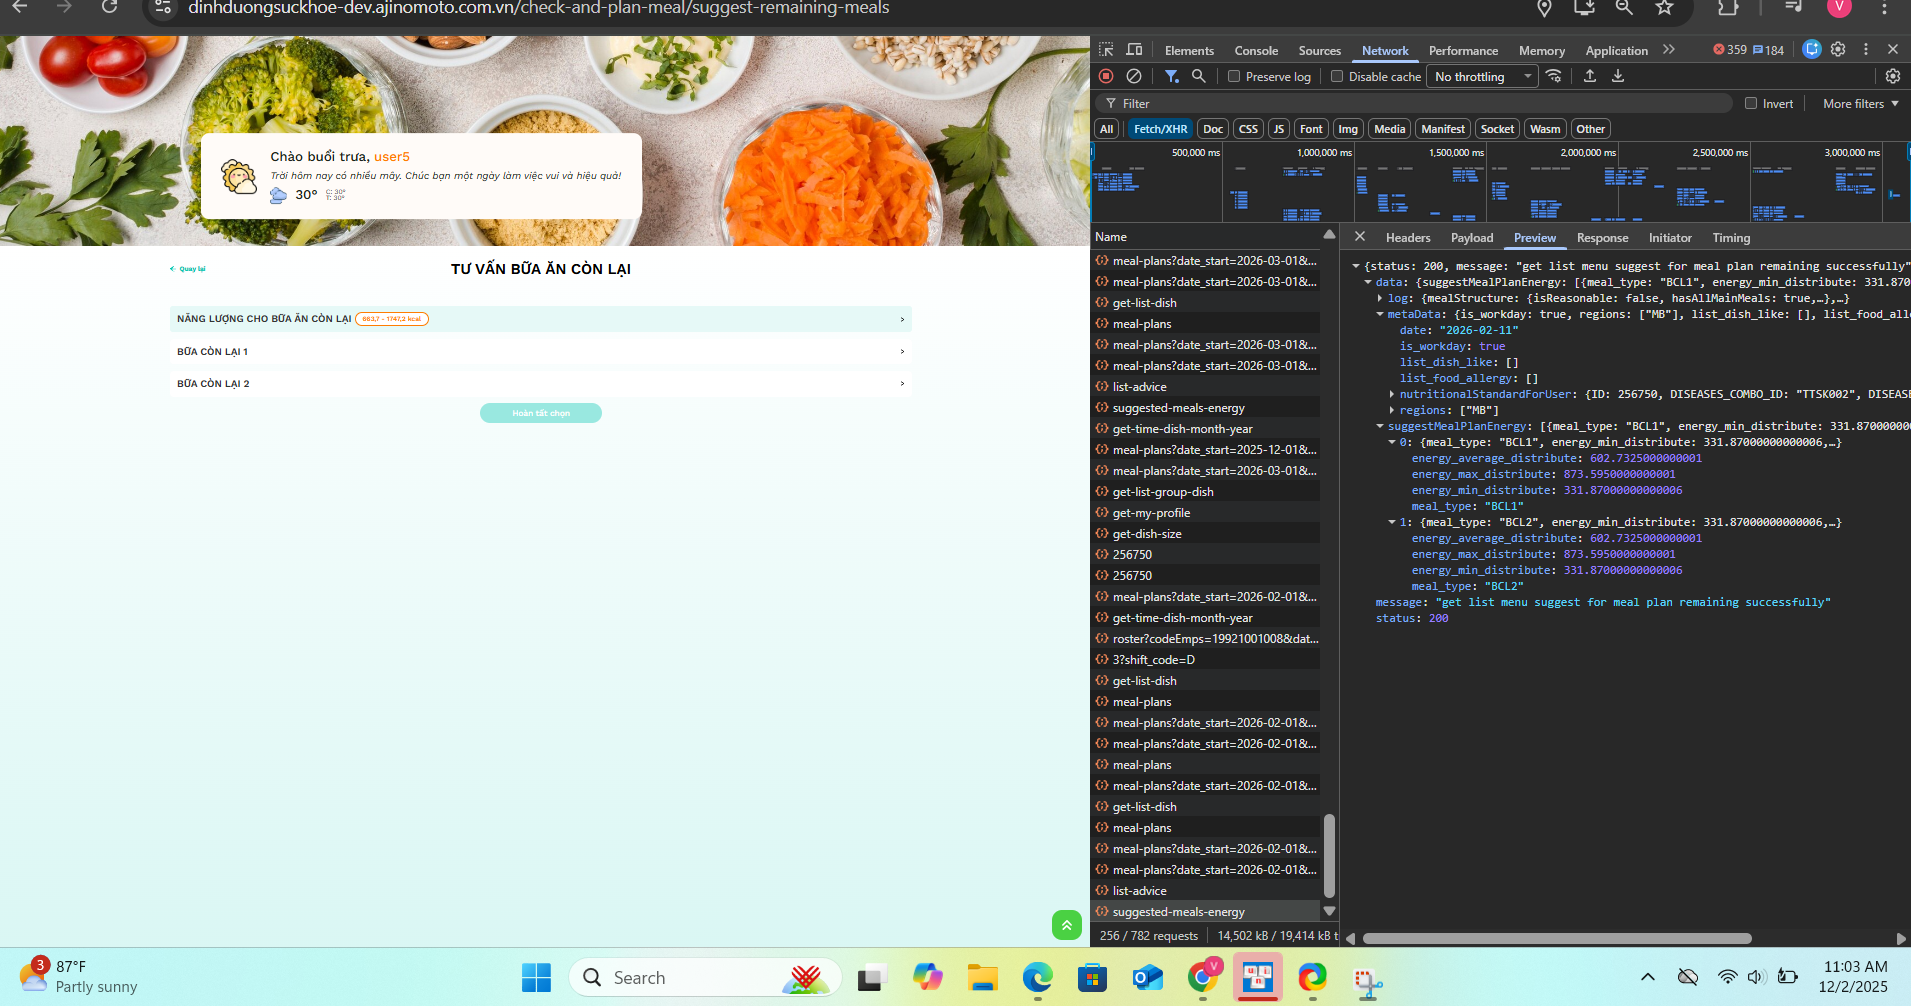Expand the regions array

click(x=1392, y=410)
